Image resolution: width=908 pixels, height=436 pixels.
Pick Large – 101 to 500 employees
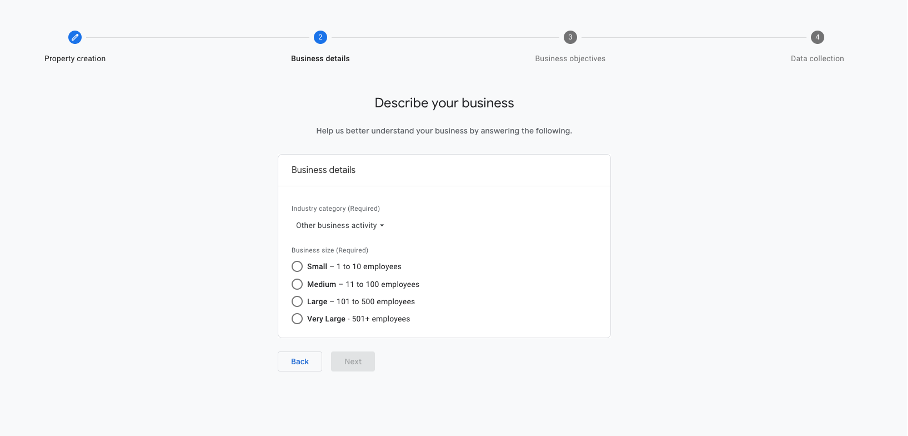[x=297, y=301]
